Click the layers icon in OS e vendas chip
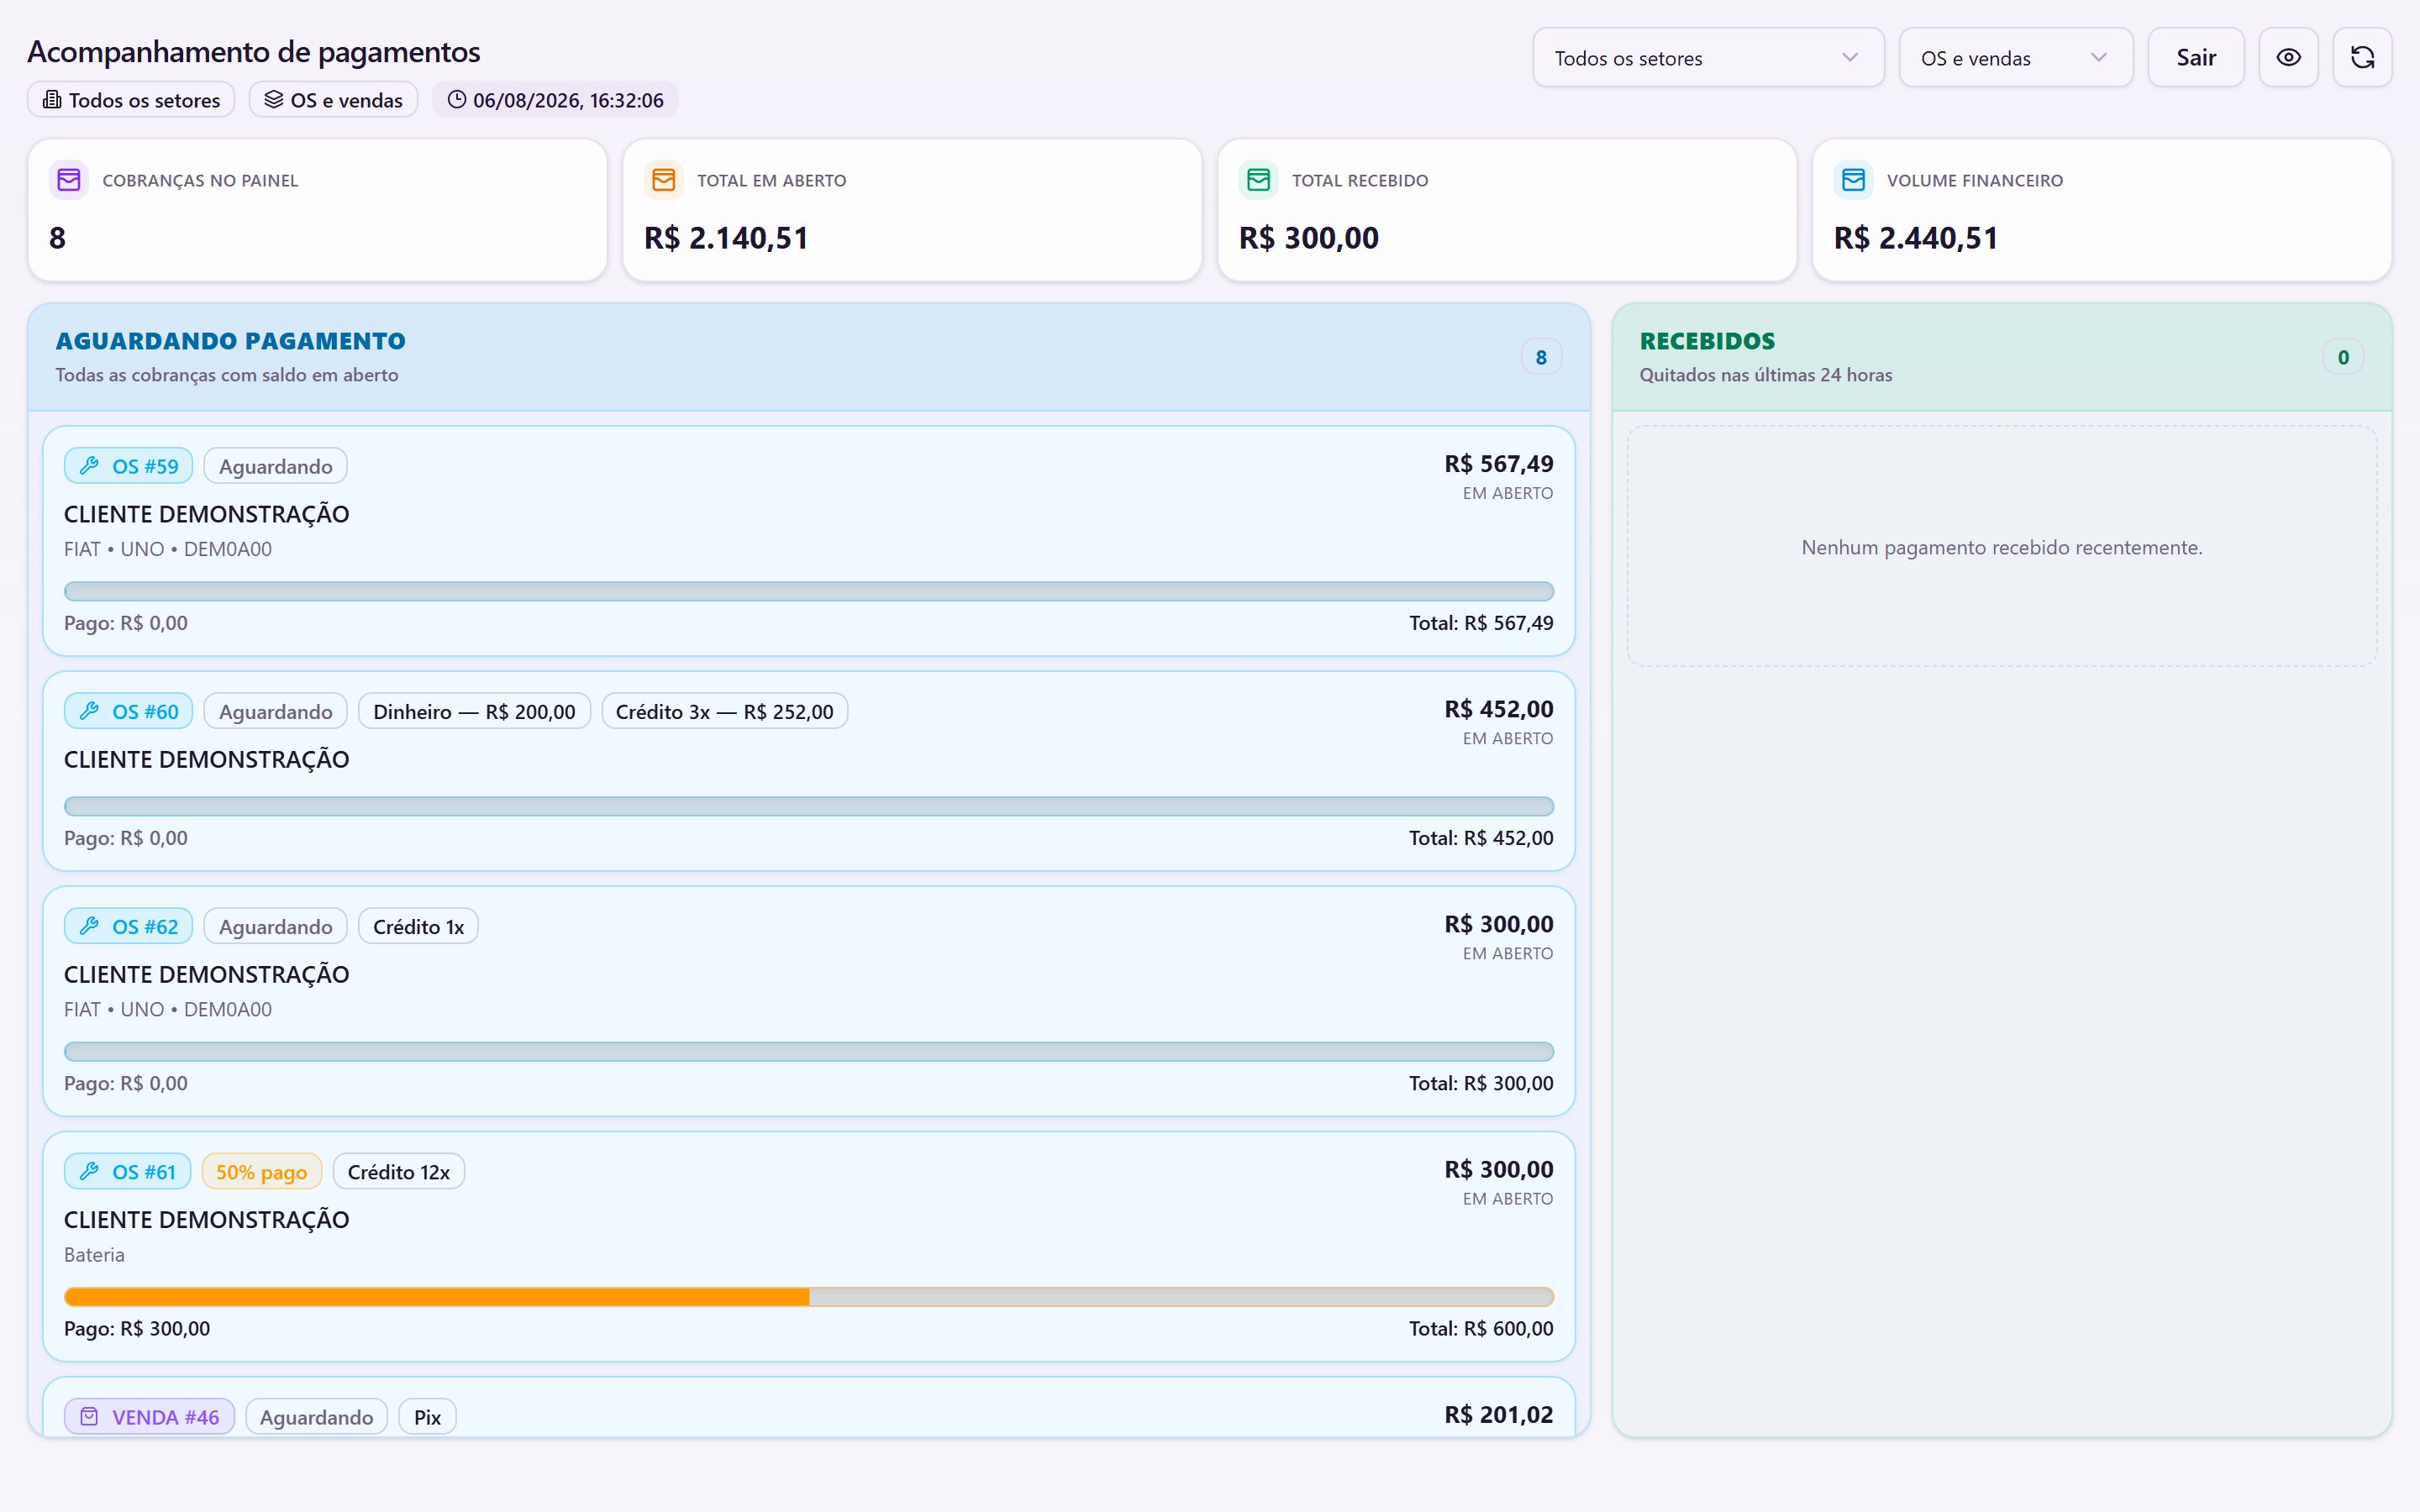 pyautogui.click(x=274, y=100)
